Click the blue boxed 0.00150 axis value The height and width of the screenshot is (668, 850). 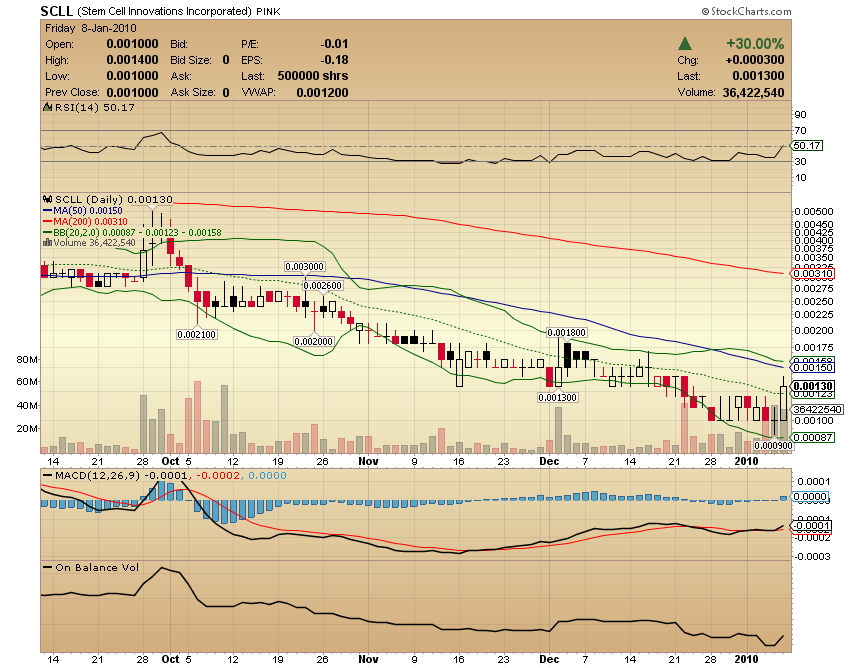pyautogui.click(x=813, y=368)
